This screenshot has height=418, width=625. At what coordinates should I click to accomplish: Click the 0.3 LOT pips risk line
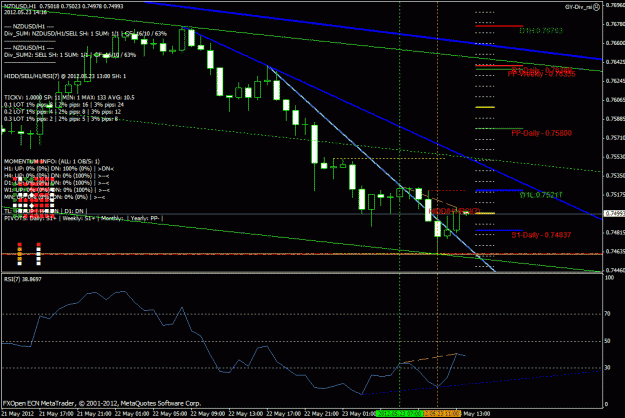click(x=61, y=119)
